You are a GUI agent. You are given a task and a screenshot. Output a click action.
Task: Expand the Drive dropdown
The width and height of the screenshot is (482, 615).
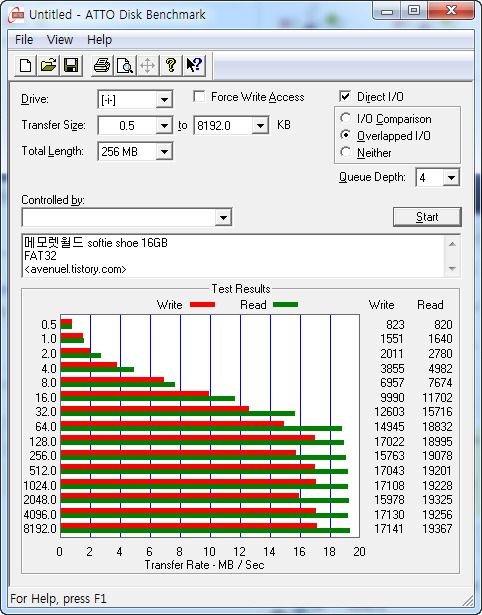(x=164, y=100)
